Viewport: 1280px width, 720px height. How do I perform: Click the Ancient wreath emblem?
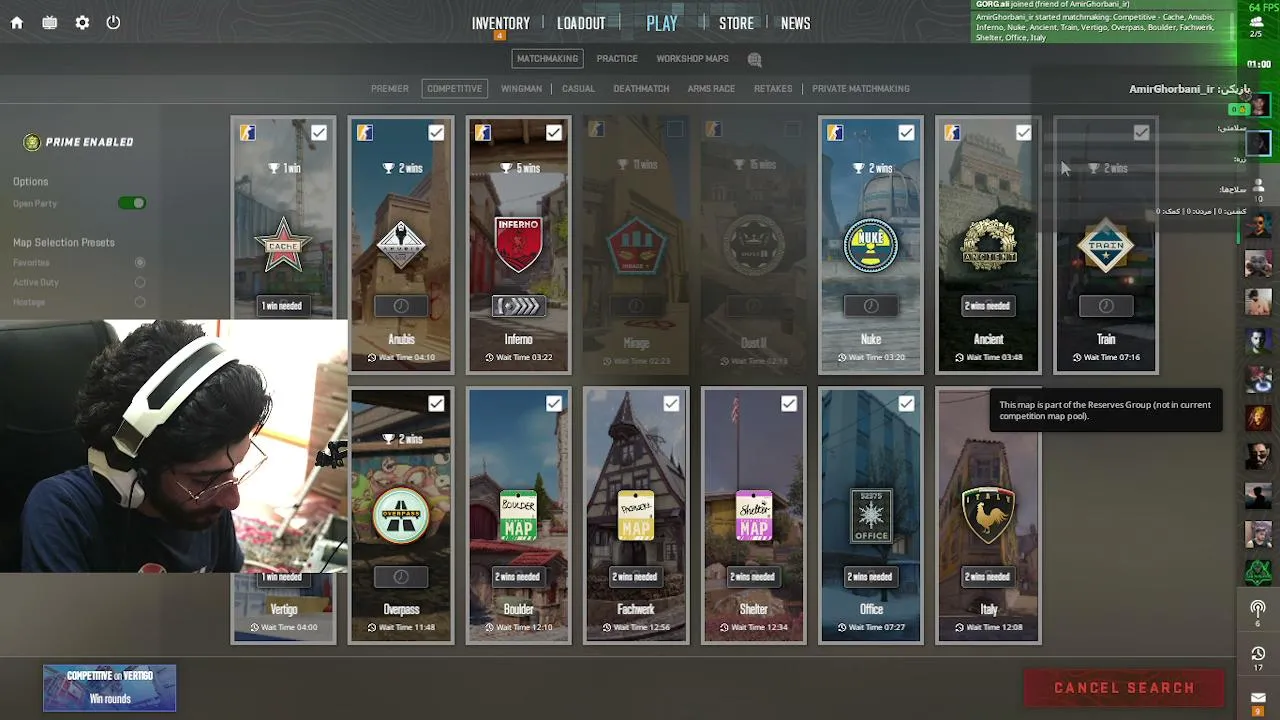pos(988,245)
